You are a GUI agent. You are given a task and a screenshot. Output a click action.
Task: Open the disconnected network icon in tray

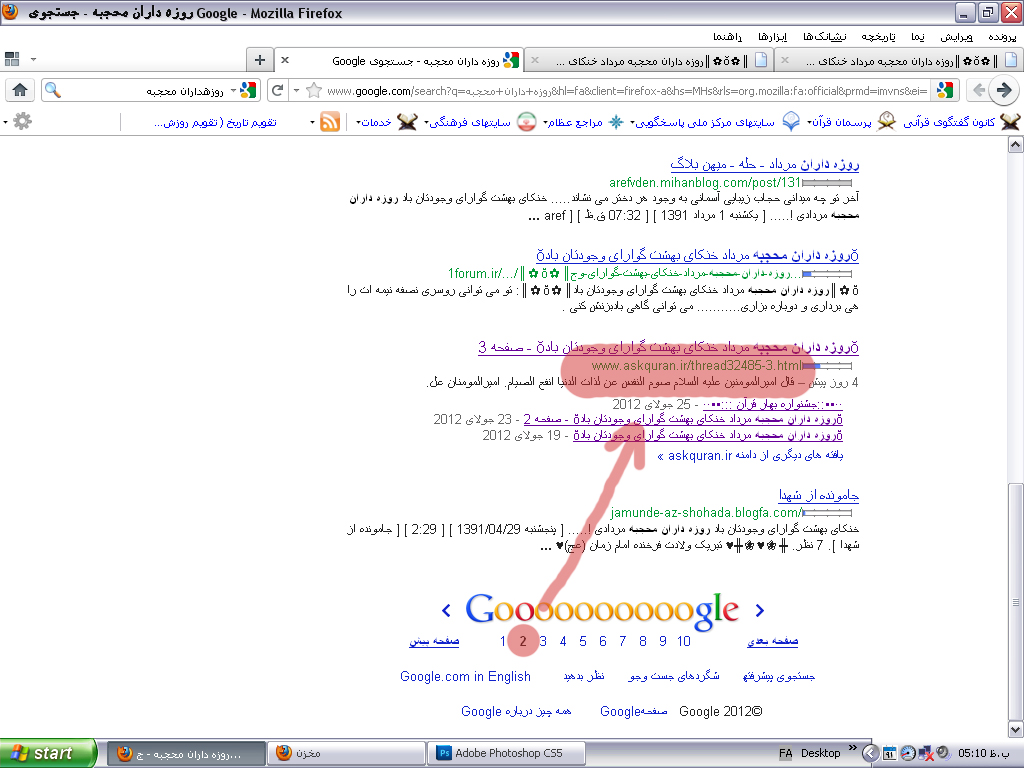coord(926,754)
